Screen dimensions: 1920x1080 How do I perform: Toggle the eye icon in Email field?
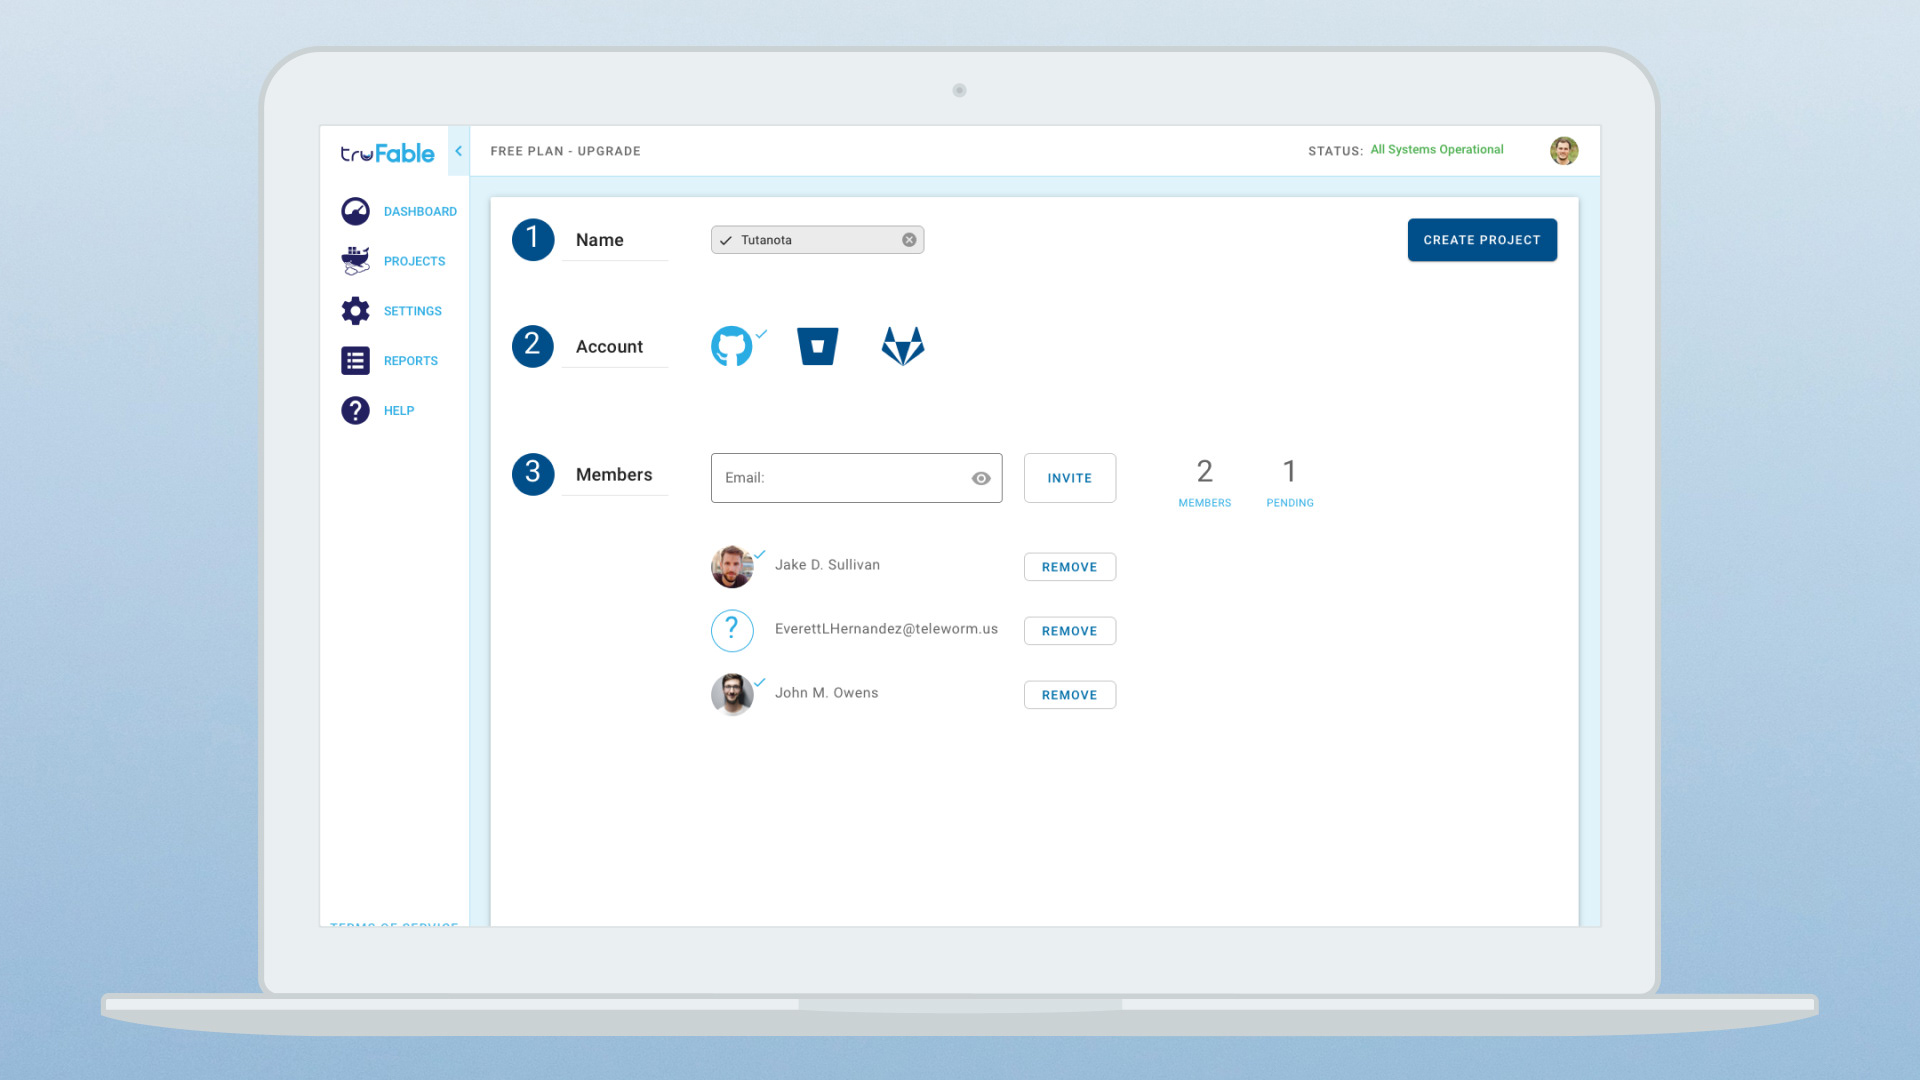(x=981, y=478)
